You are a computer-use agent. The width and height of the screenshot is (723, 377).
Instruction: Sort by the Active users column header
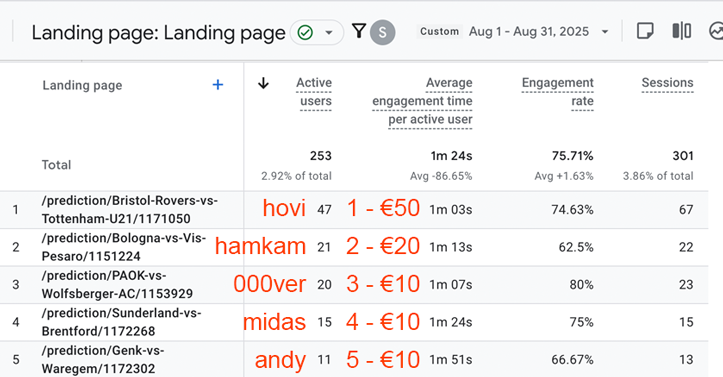pos(314,92)
